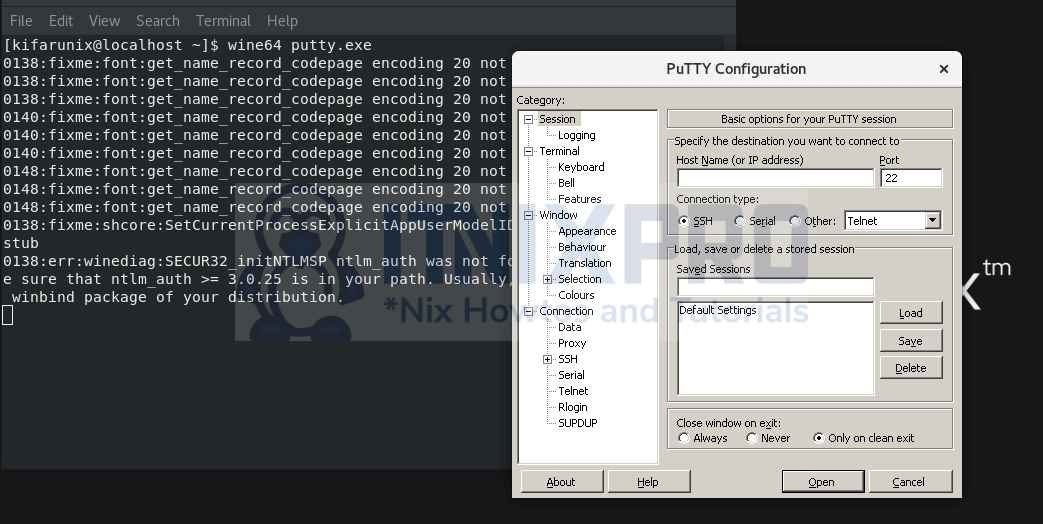The height and width of the screenshot is (524, 1043).
Task: Click the Delete session button
Action: click(911, 368)
